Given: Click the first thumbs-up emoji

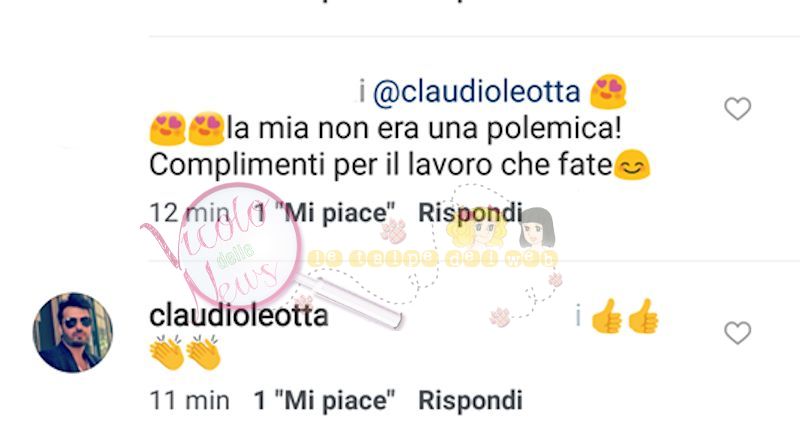Looking at the screenshot, I should click(x=607, y=316).
